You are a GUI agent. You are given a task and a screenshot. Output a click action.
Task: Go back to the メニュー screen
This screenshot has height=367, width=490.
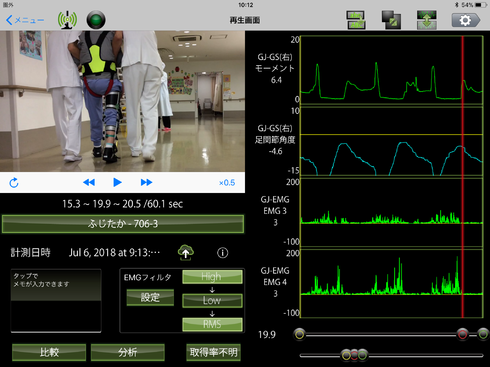pyautogui.click(x=25, y=20)
